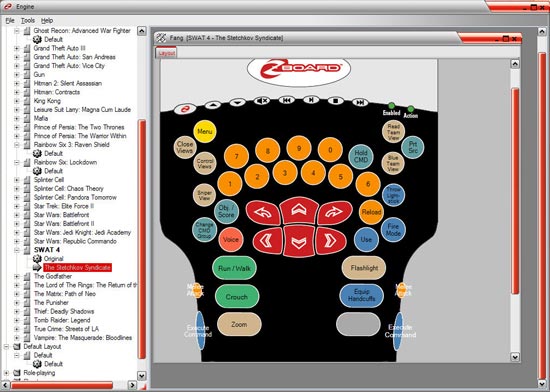Select the Change CMD Group key
The width and height of the screenshot is (550, 392).
click(204, 230)
